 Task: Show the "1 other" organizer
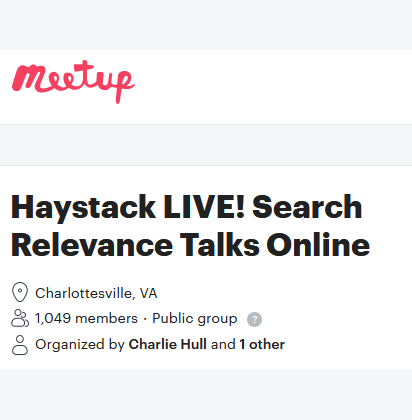coord(262,344)
